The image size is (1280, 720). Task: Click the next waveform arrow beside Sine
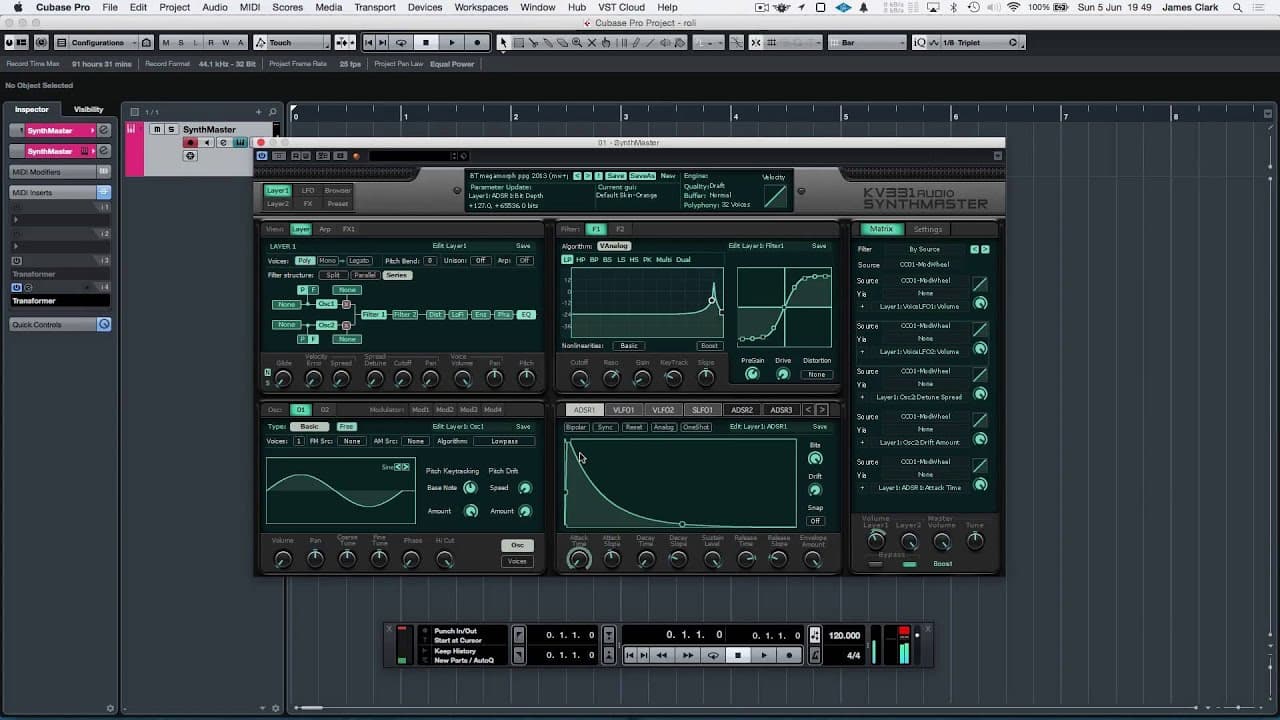406,467
